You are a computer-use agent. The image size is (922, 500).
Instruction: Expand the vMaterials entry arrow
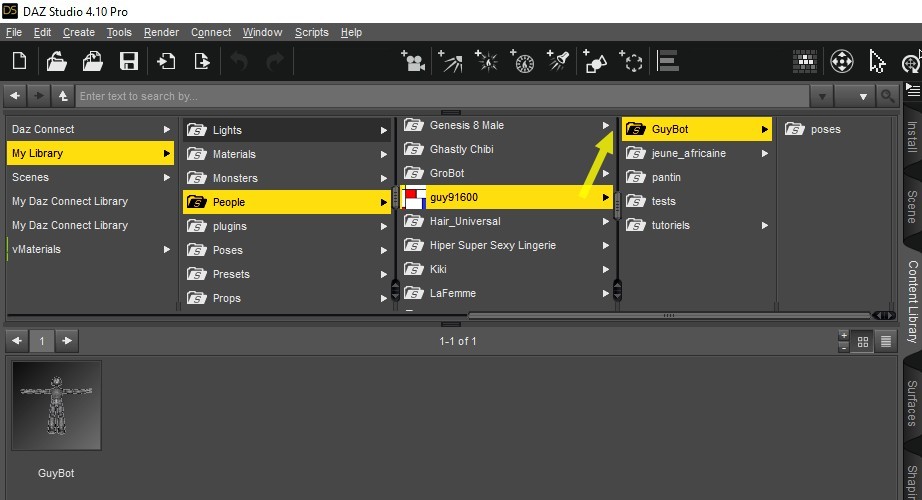coord(167,249)
